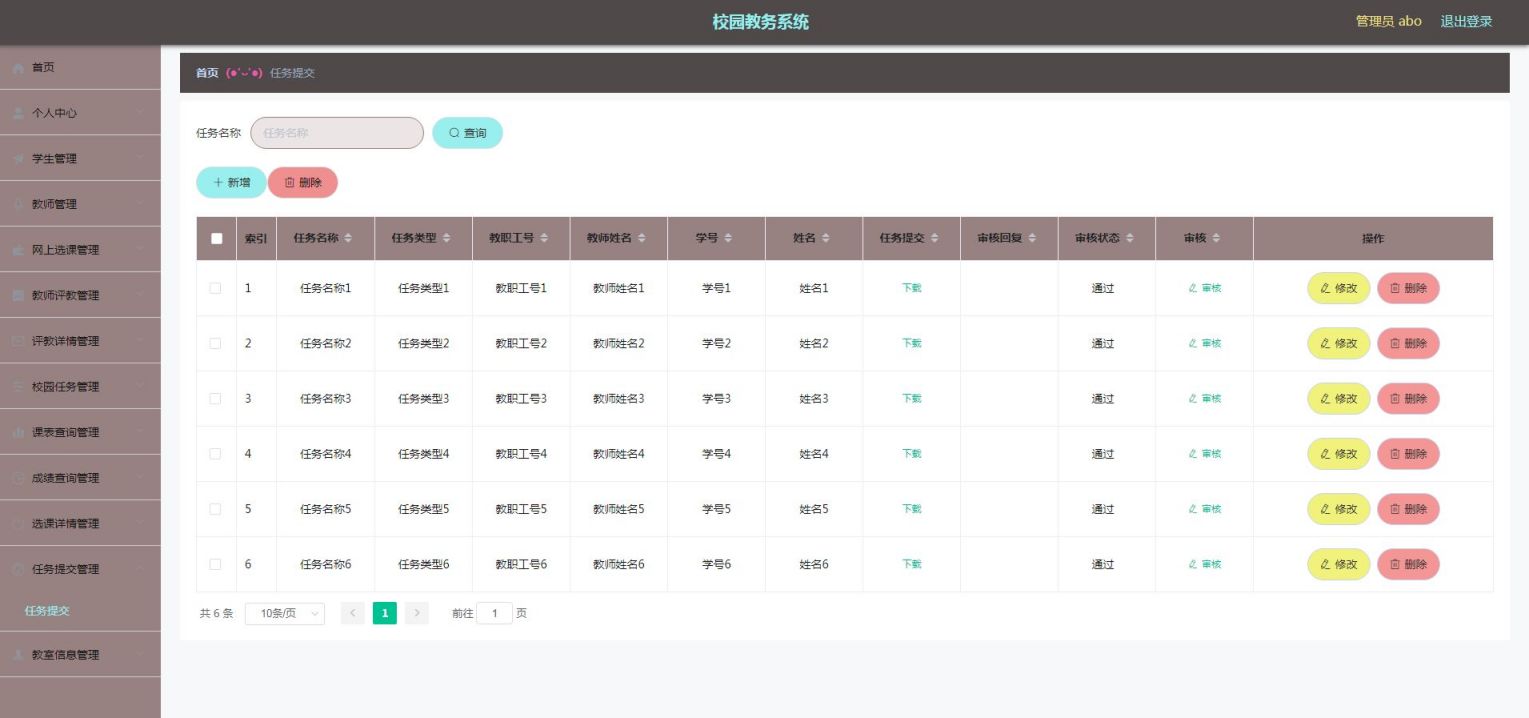The image size is (1529, 718).
Task: Expand the 网上选课管理 sidebar menu
Action: pyautogui.click(x=80, y=250)
